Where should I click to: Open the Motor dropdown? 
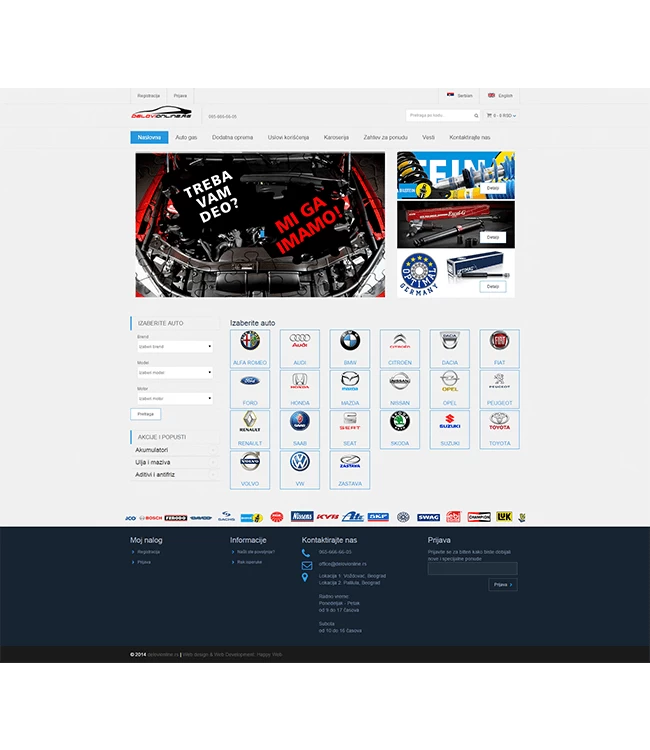[175, 398]
